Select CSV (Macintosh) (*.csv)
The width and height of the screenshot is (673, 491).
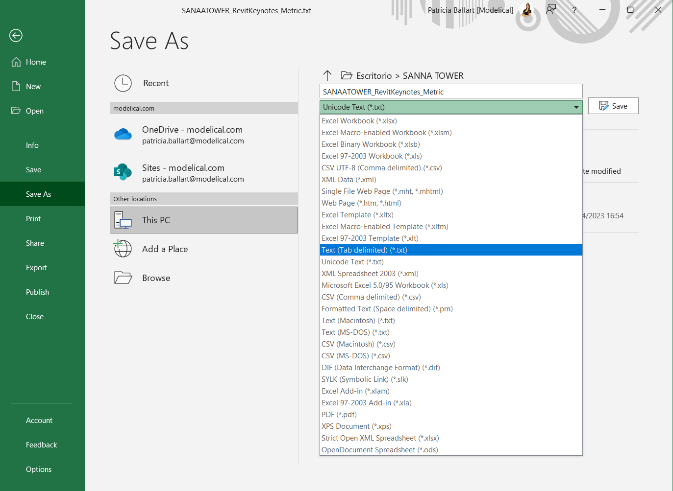coord(451,344)
